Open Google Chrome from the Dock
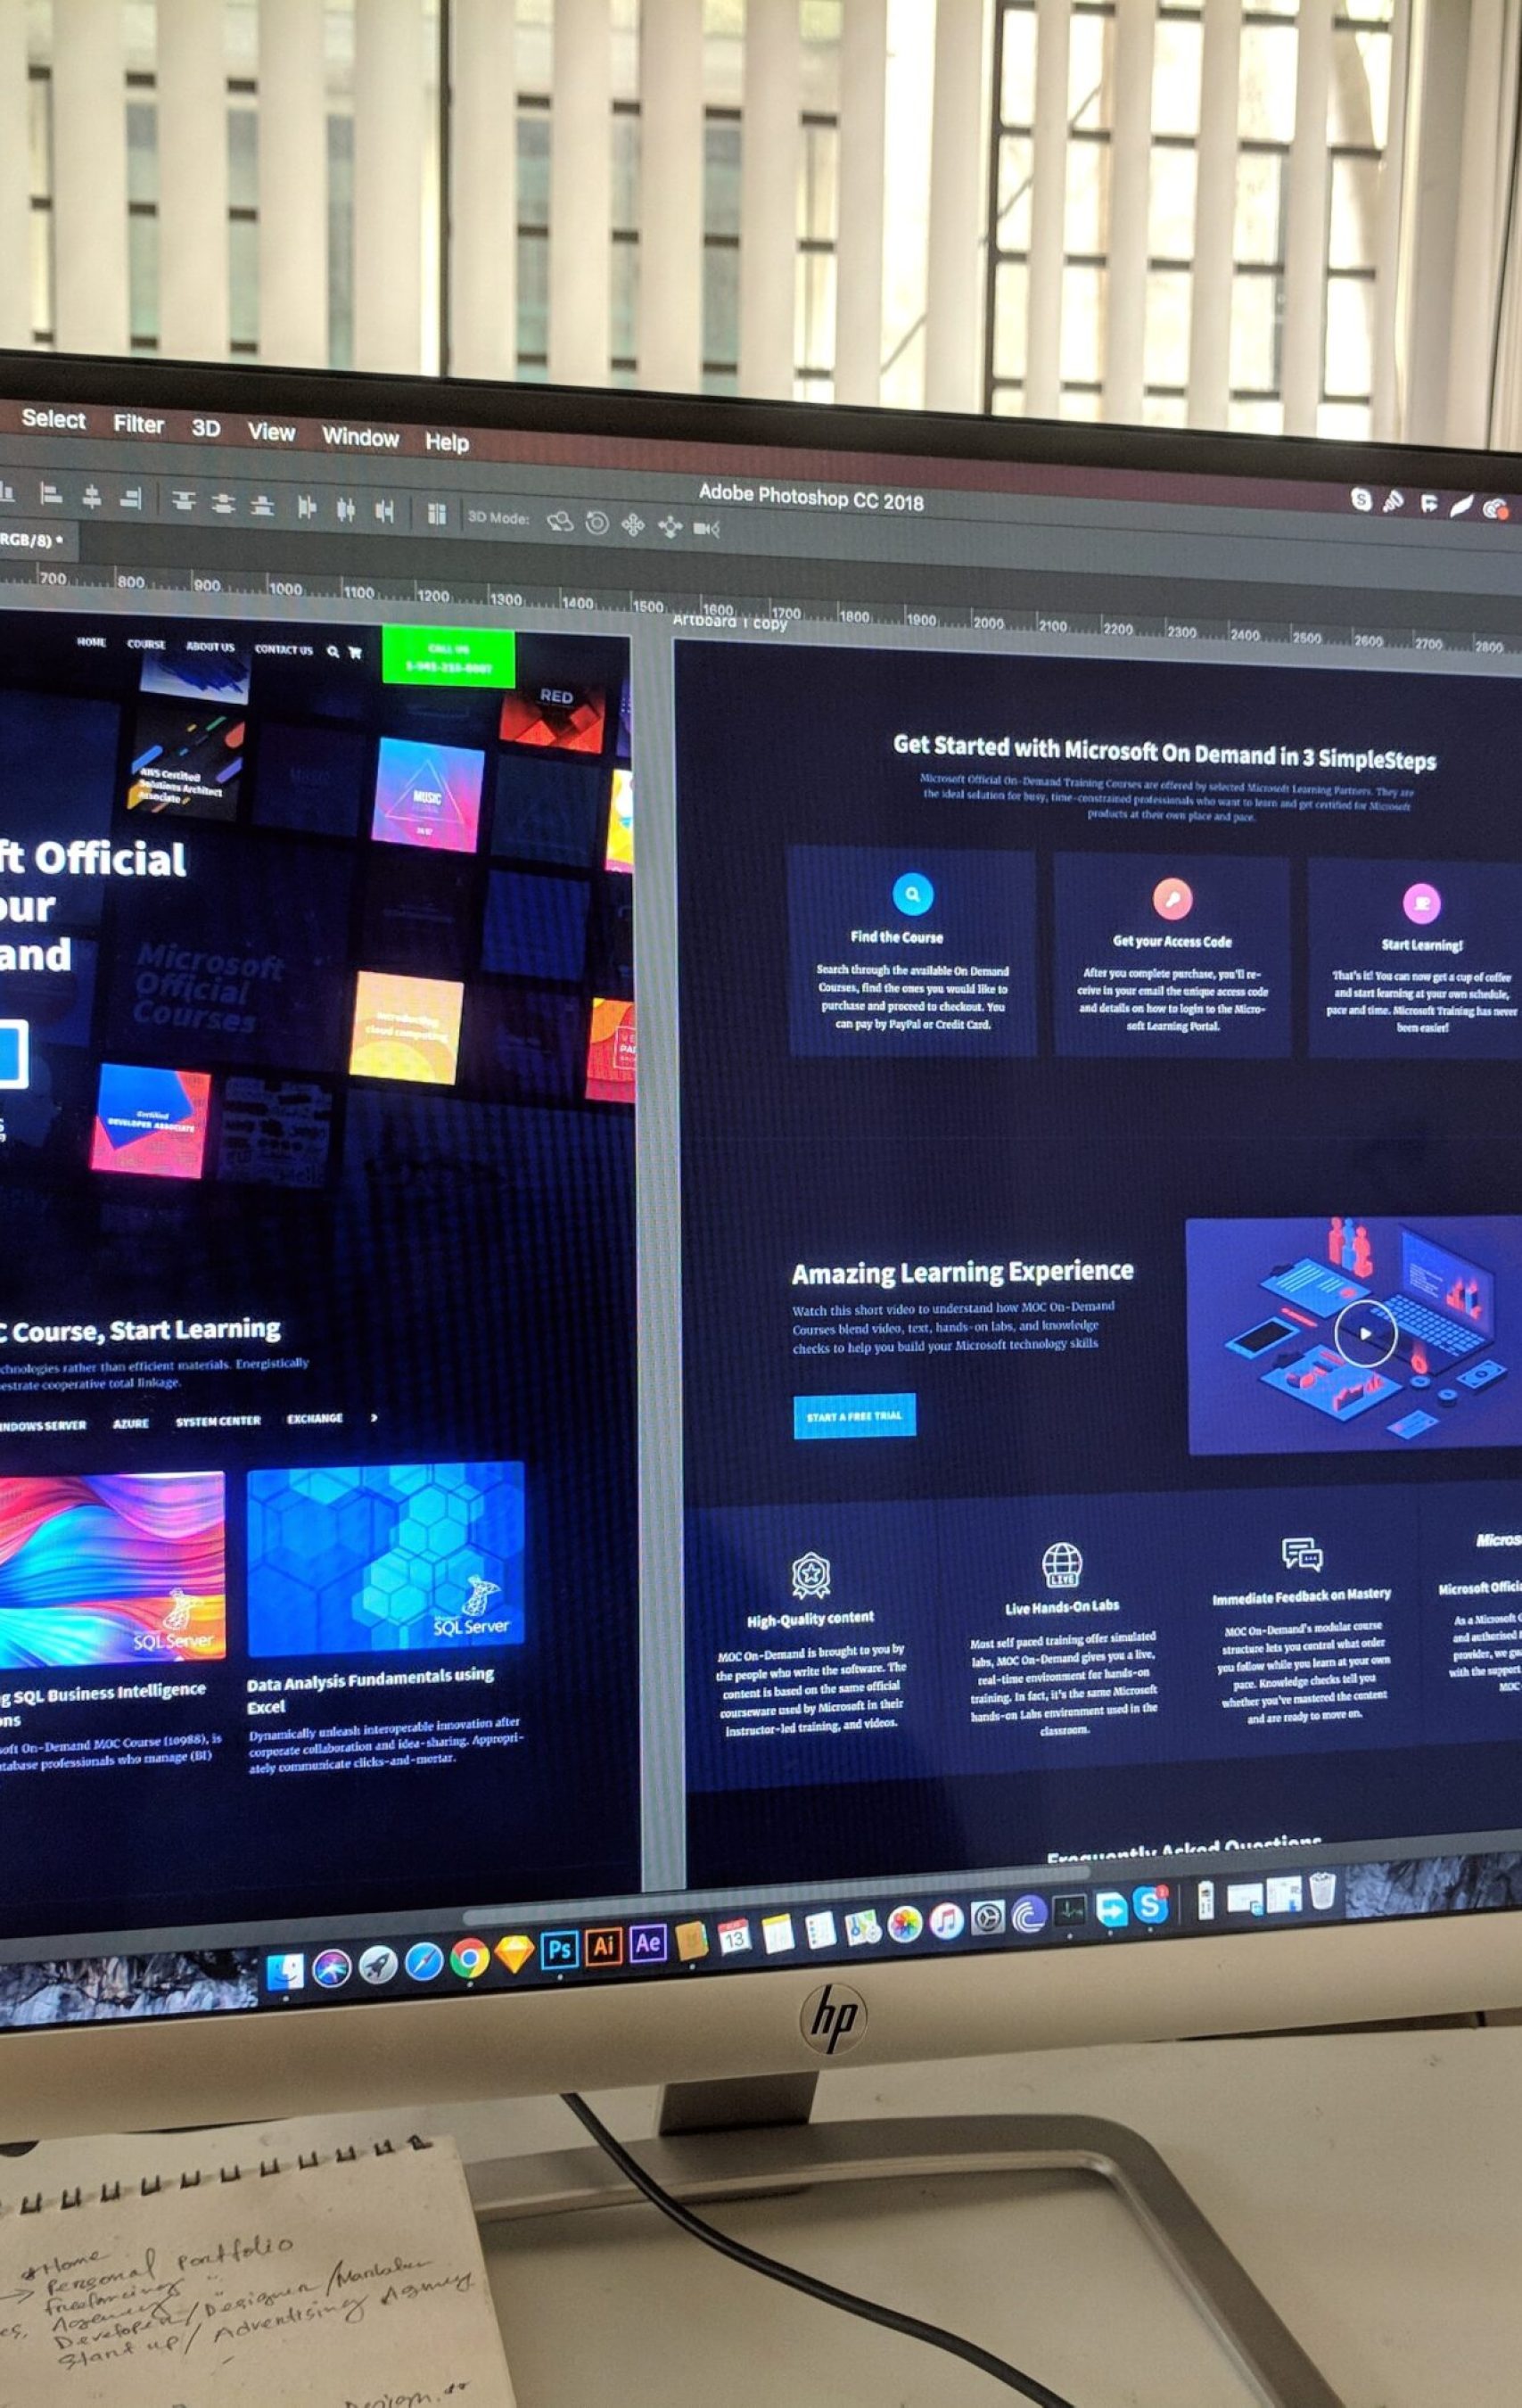The height and width of the screenshot is (2408, 1522). (469, 1957)
